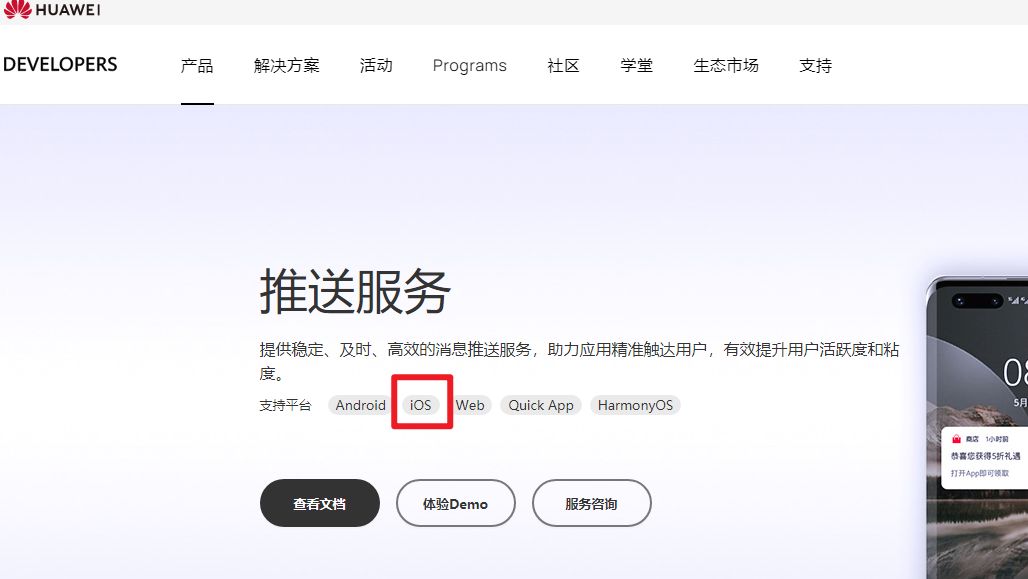This screenshot has width=1028, height=579.
Task: Open the 支持 menu
Action: coord(816,66)
